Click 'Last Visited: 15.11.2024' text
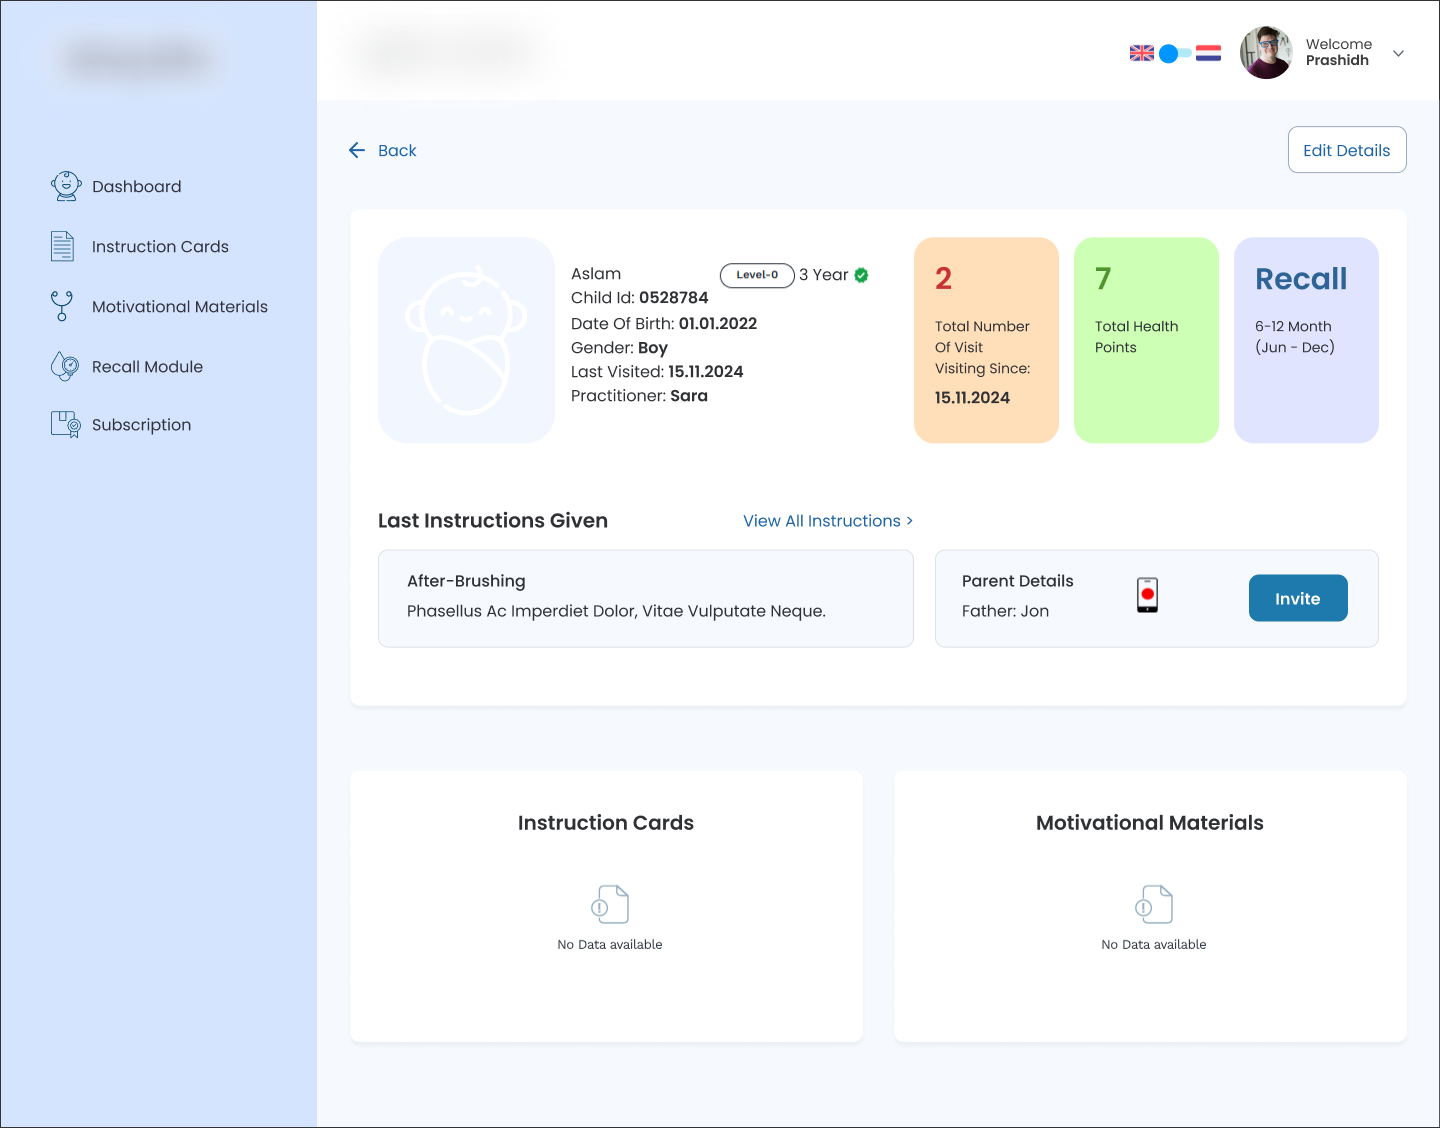 (657, 372)
